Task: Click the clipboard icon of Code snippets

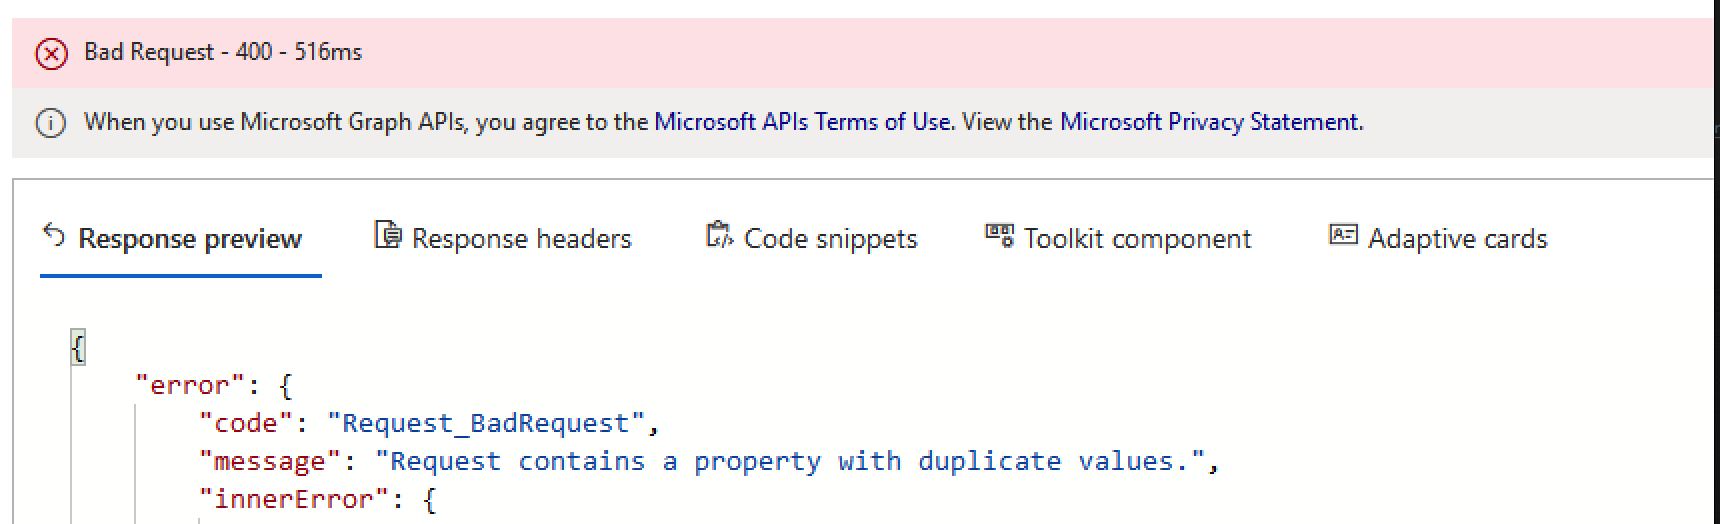Action: click(719, 235)
